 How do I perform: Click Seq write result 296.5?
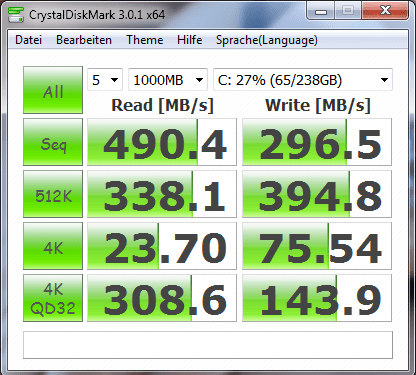[x=317, y=142]
